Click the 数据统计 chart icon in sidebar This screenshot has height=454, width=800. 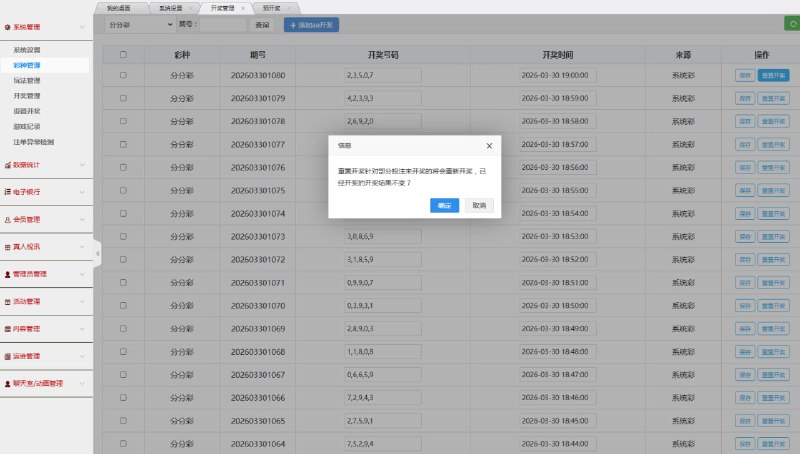(8, 165)
